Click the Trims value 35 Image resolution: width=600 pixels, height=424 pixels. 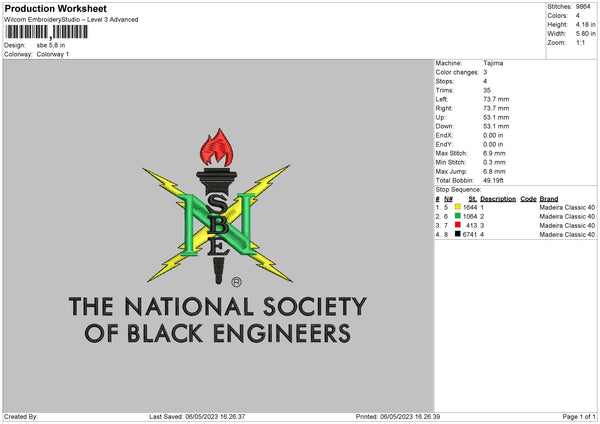coord(486,90)
